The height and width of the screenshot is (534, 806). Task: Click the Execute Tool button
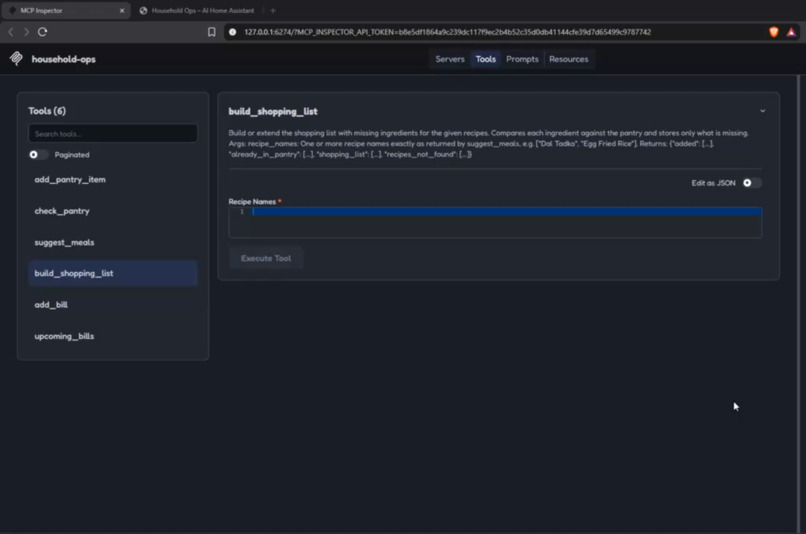(266, 259)
